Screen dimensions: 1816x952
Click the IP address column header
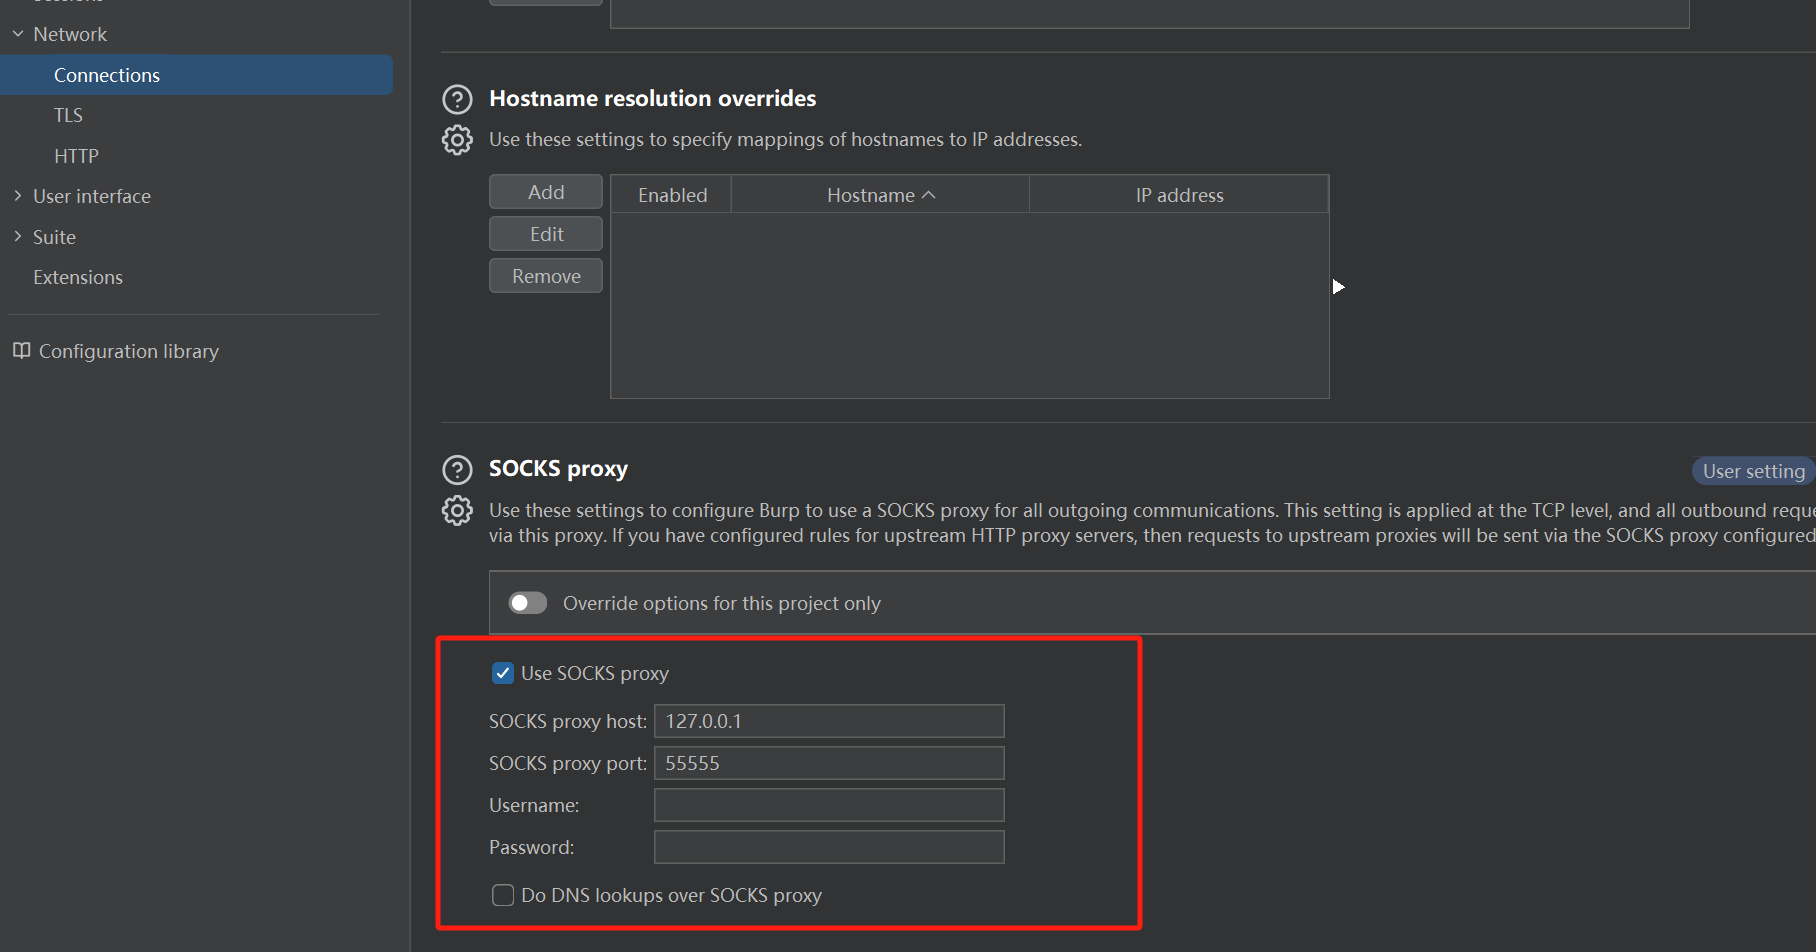click(1179, 195)
